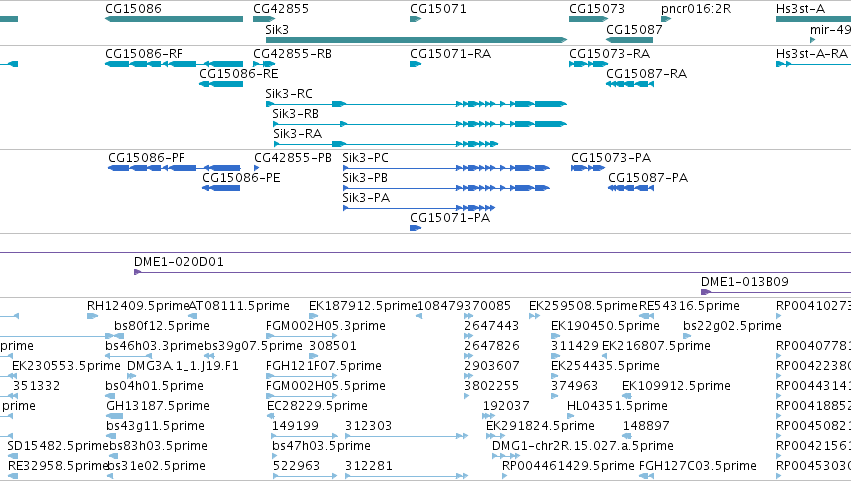Select the CG15087-RA transcript

click(x=630, y=84)
